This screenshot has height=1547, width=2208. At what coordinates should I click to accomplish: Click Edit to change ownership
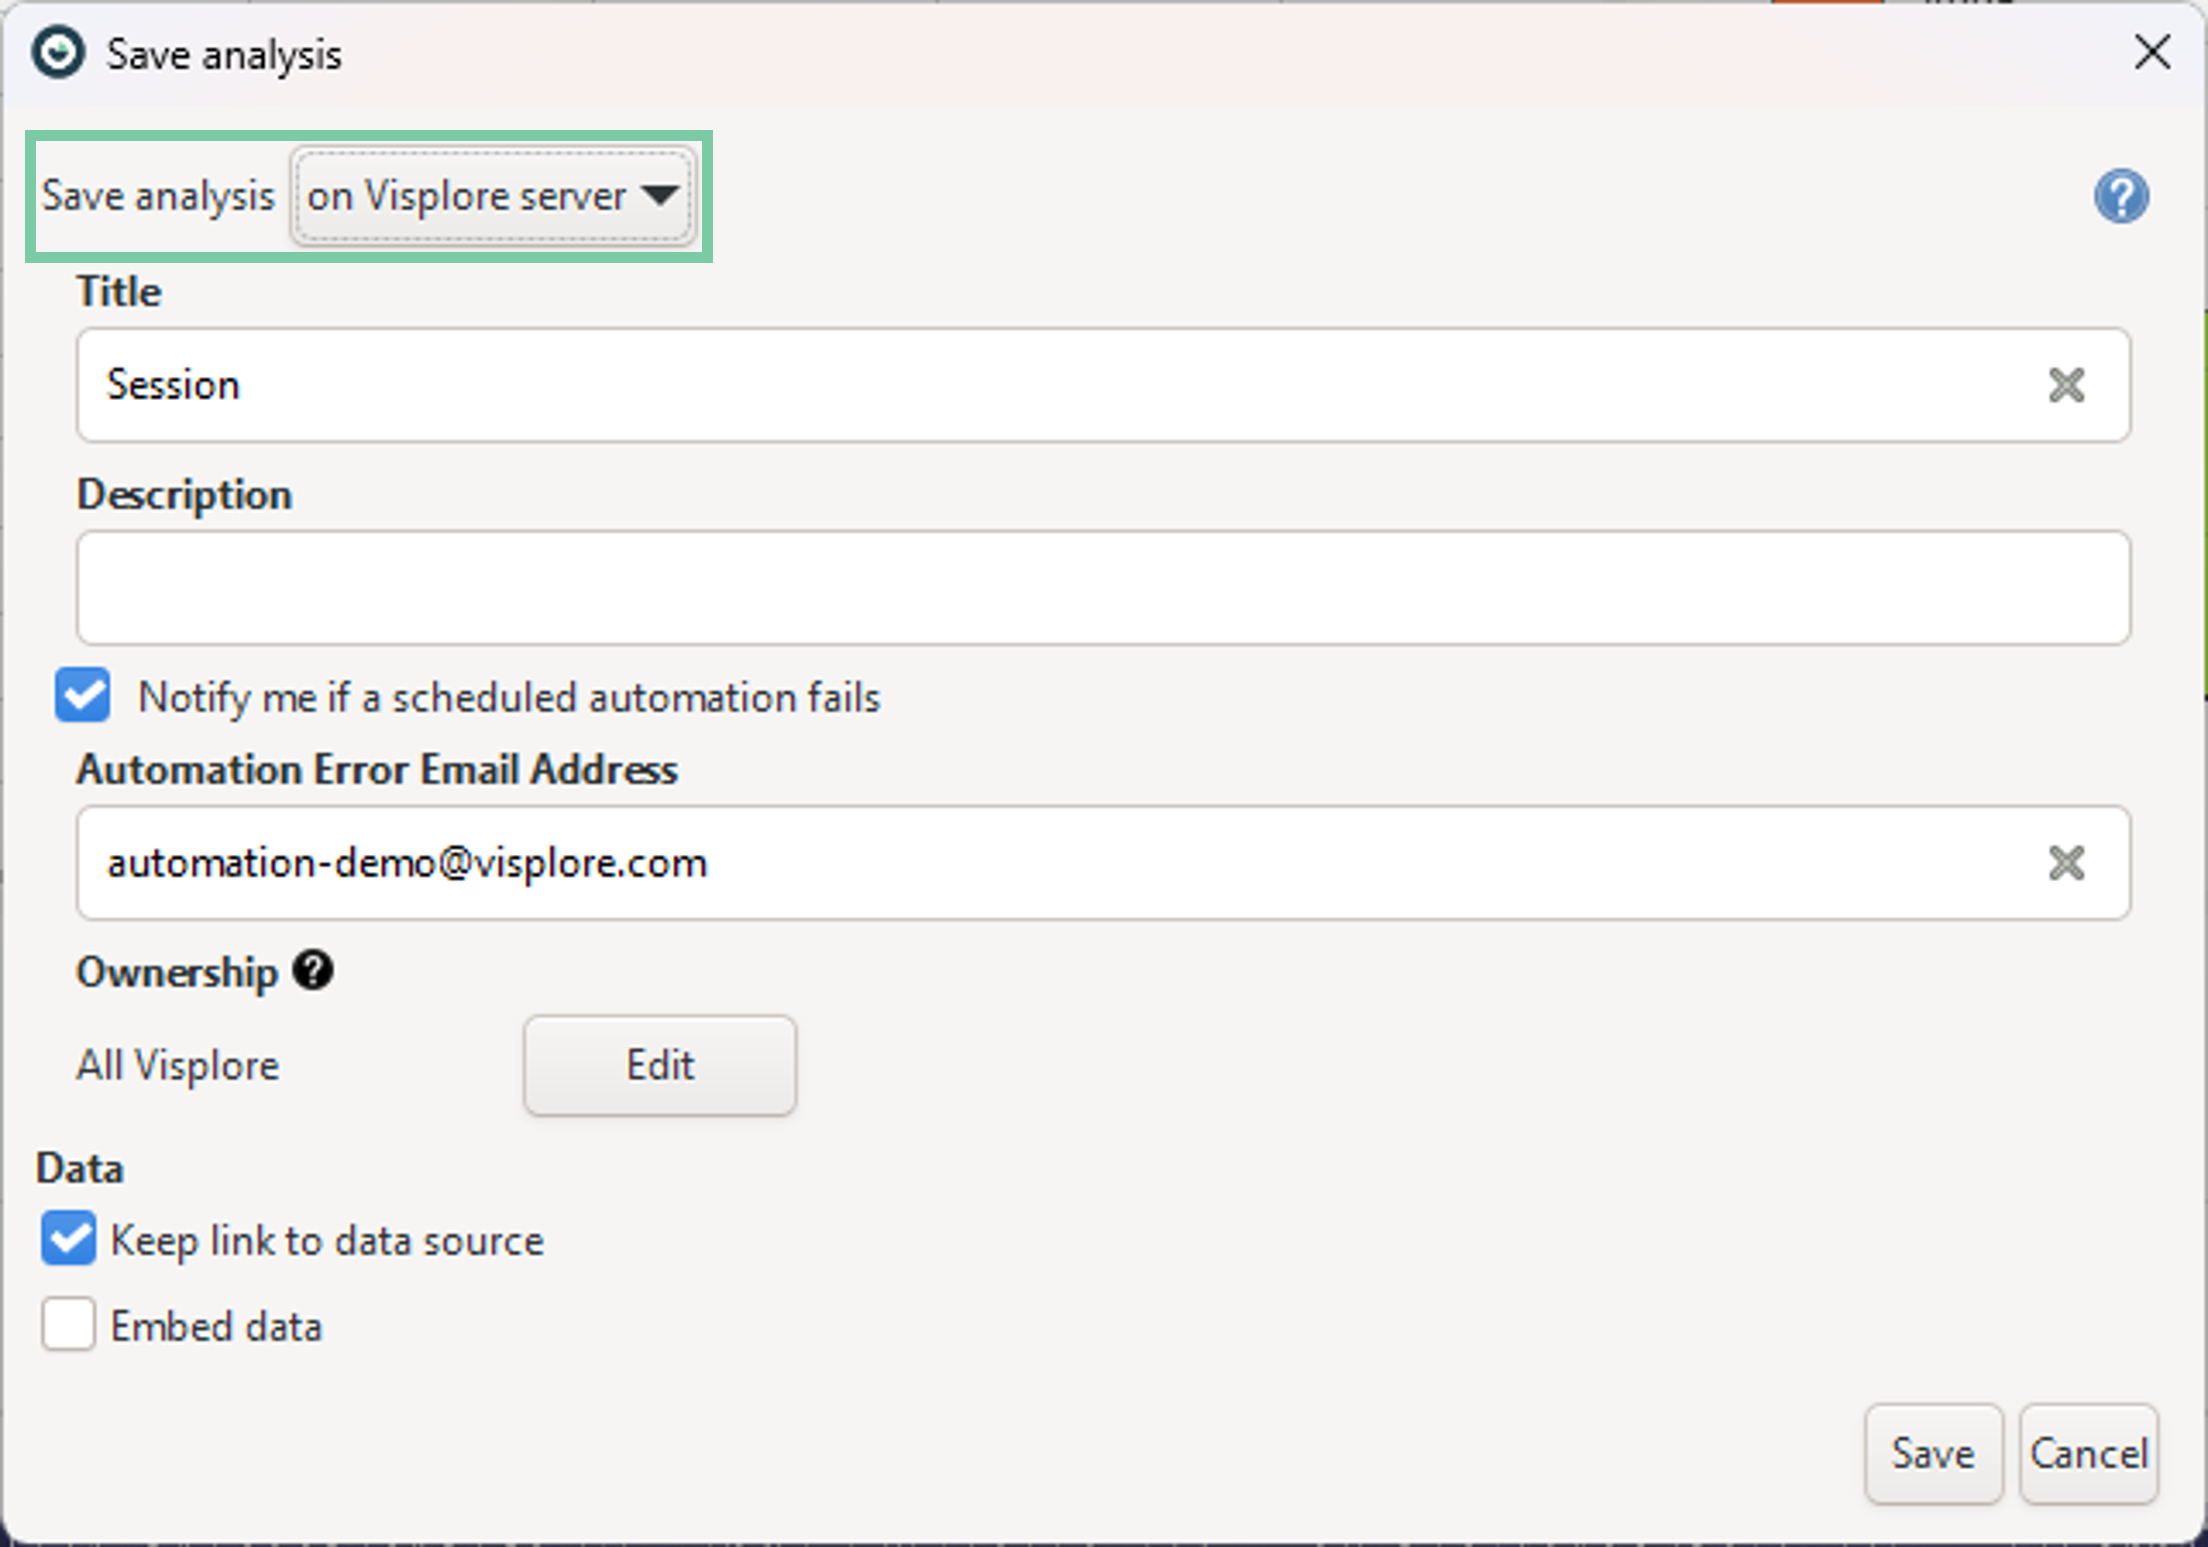tap(660, 1065)
